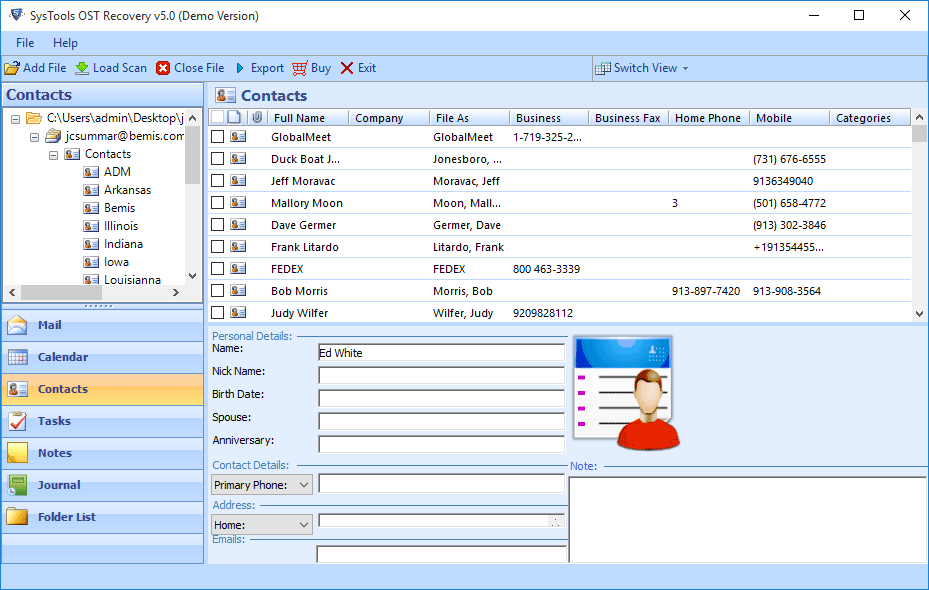
Task: Click the Contacts header card icon
Action: click(225, 95)
